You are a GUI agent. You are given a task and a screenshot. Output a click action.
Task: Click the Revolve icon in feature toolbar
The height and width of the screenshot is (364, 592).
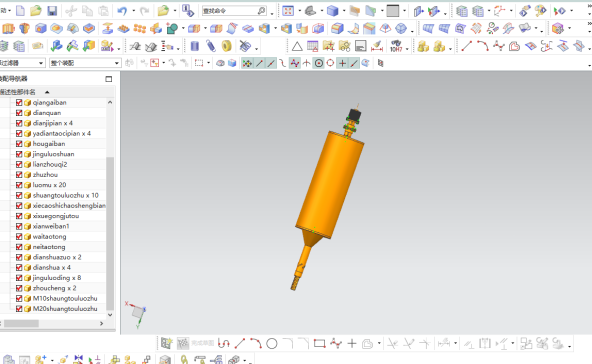(x=25, y=28)
